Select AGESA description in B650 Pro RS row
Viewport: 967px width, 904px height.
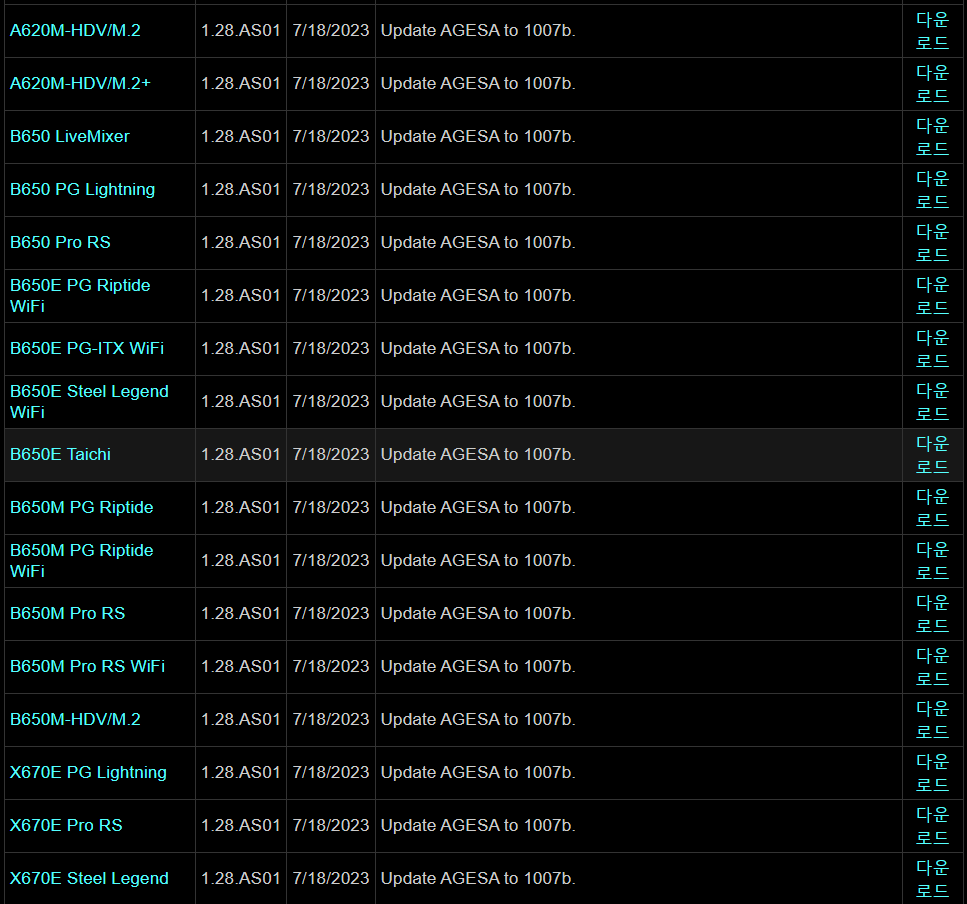pyautogui.click(x=478, y=242)
